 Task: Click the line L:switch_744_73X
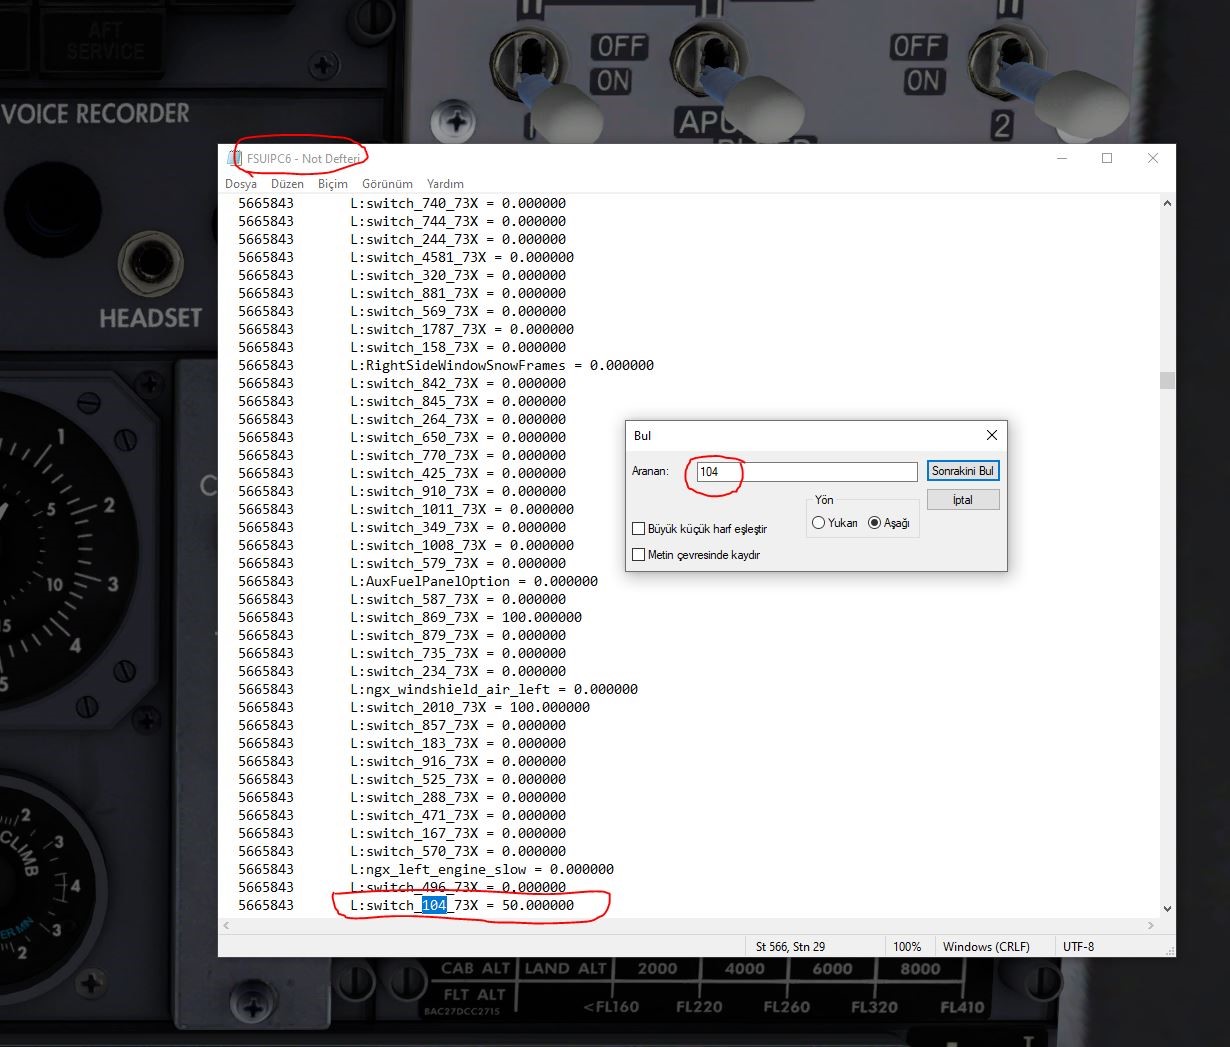coord(458,221)
